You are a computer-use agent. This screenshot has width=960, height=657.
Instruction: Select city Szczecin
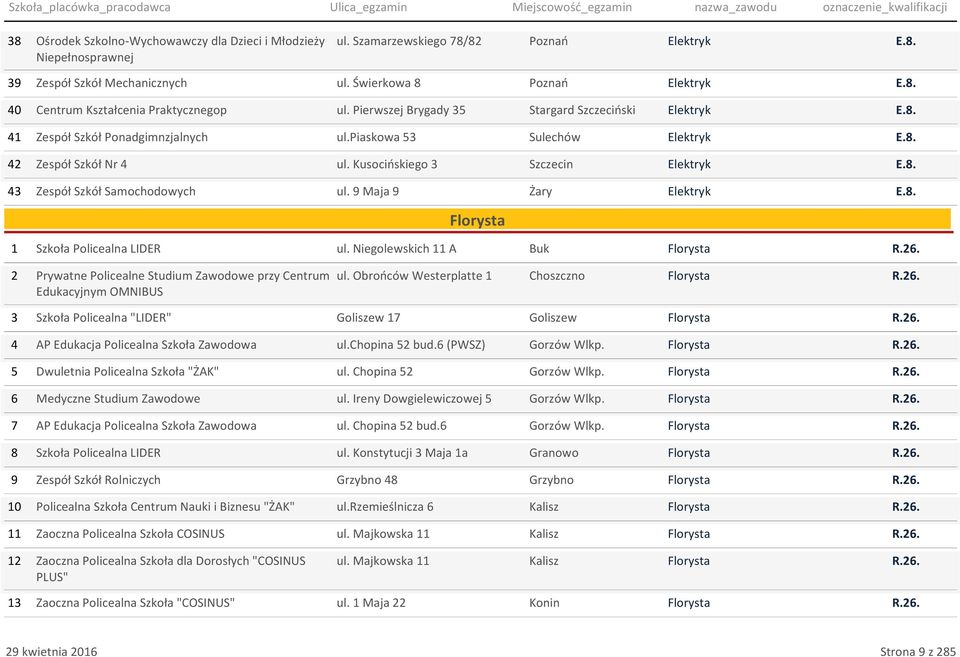(x=551, y=164)
